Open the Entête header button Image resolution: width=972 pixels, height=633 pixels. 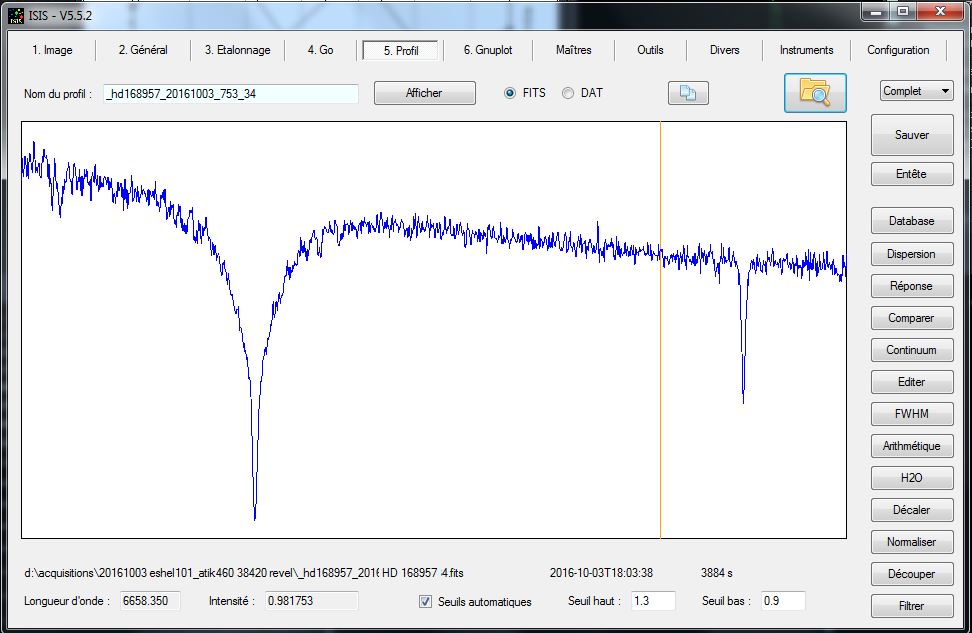911,174
